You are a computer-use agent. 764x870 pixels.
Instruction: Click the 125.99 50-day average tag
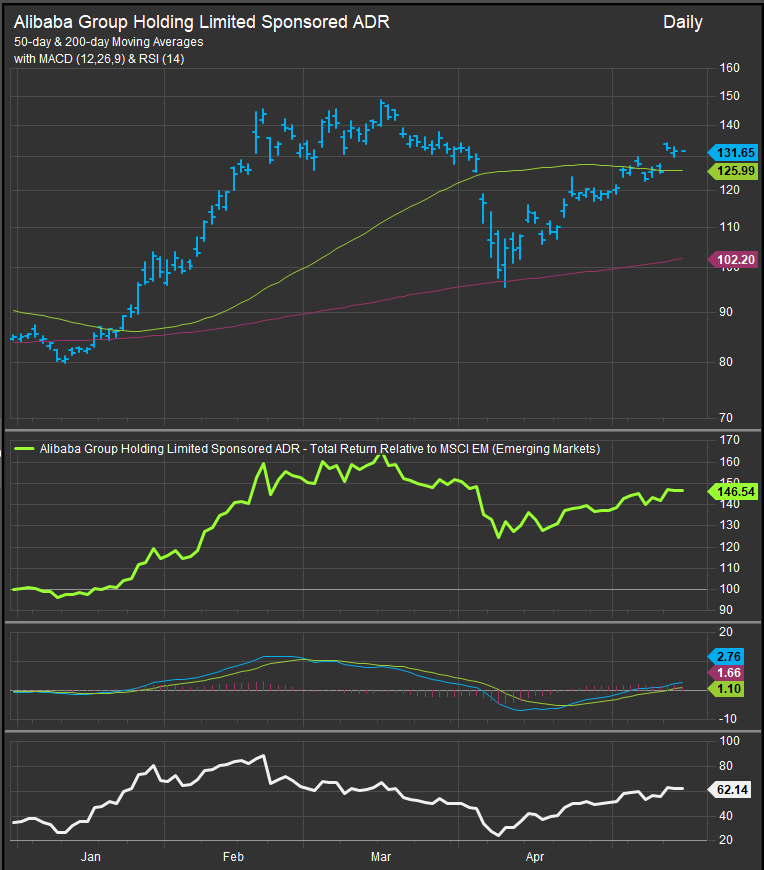pyautogui.click(x=732, y=171)
